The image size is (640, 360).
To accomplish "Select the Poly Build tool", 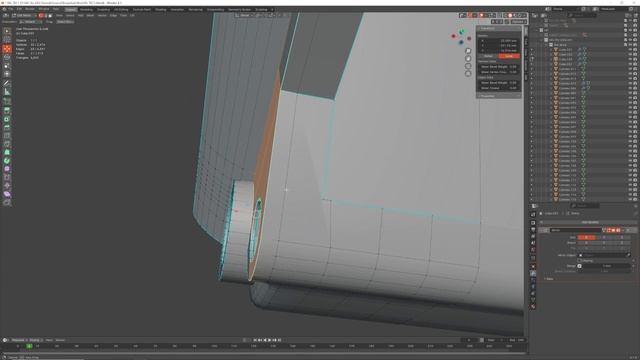I will [x=7, y=152].
